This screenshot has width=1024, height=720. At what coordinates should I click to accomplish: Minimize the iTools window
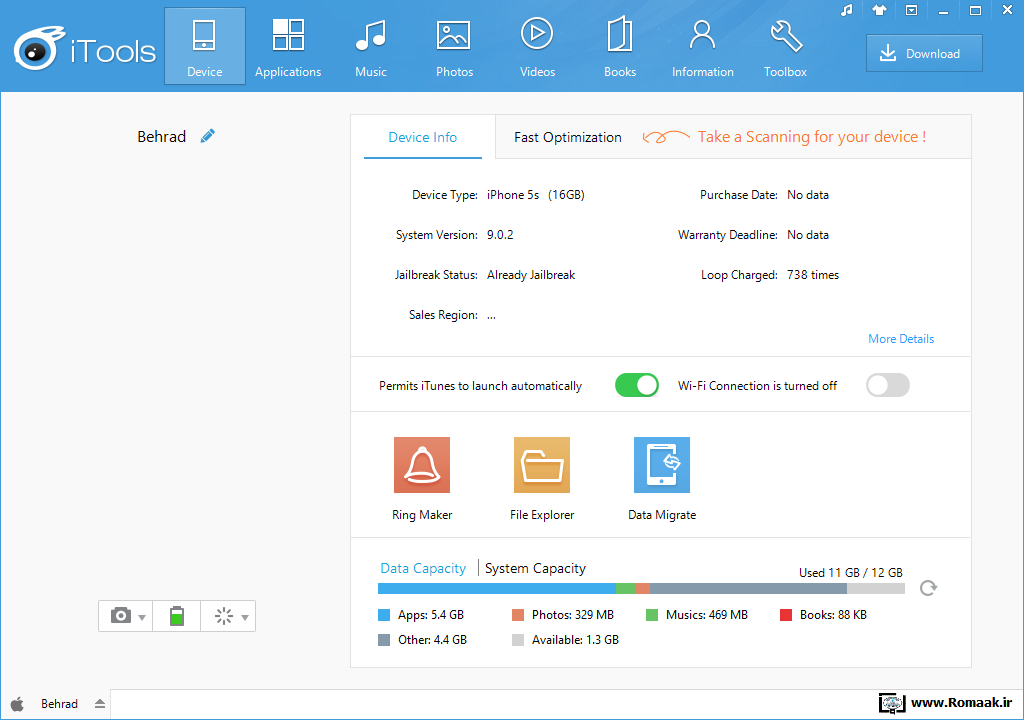pyautogui.click(x=943, y=11)
